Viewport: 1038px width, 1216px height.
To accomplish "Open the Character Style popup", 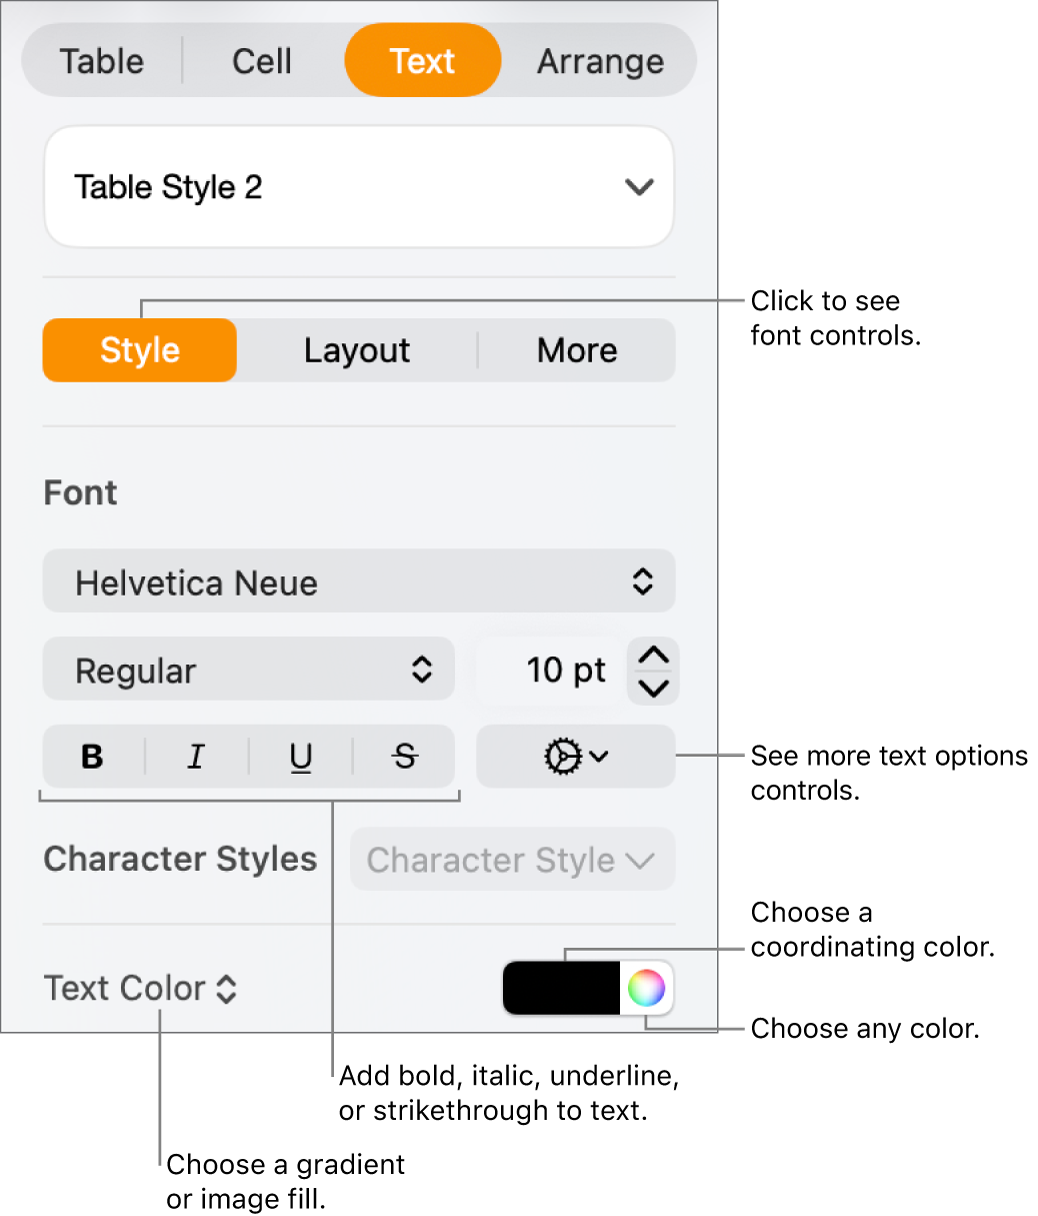I will tap(511, 860).
